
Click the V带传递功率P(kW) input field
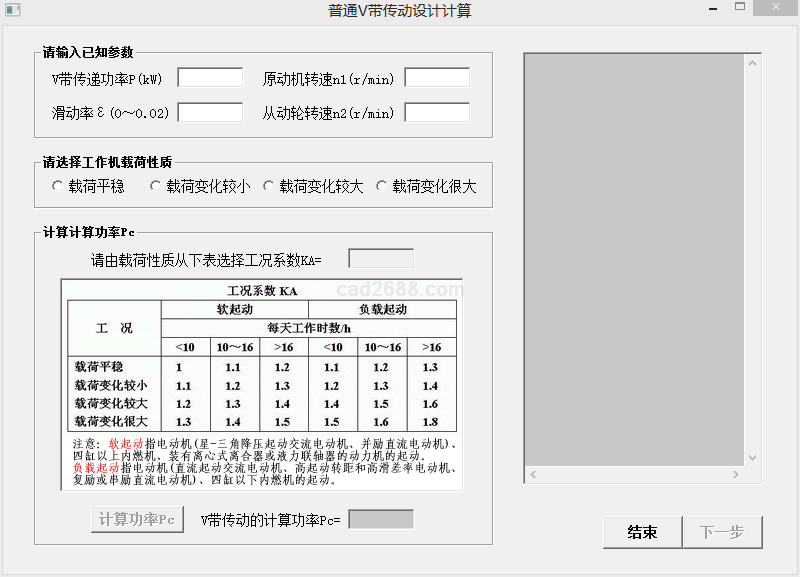pyautogui.click(x=210, y=78)
